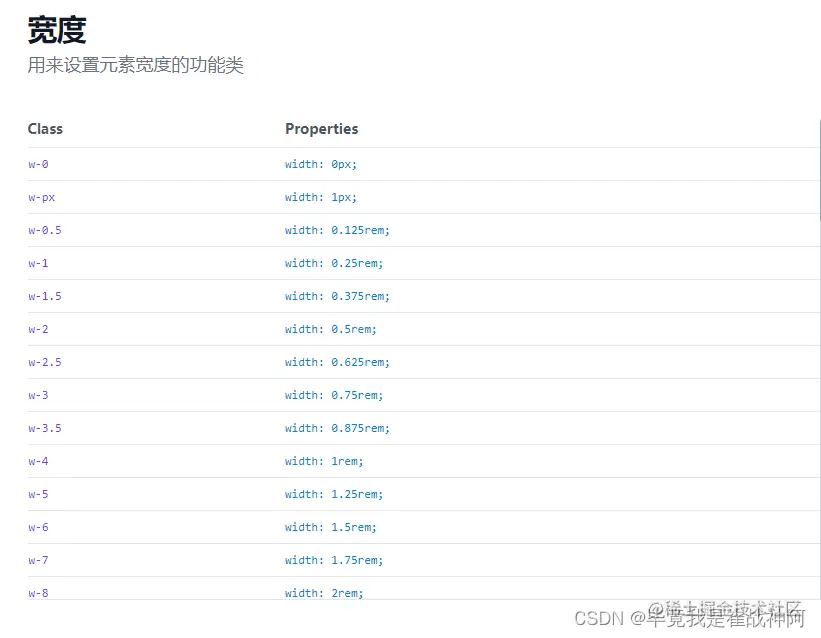This screenshot has width=821, height=638.
Task: Click the w-7 class name
Action: point(38,560)
